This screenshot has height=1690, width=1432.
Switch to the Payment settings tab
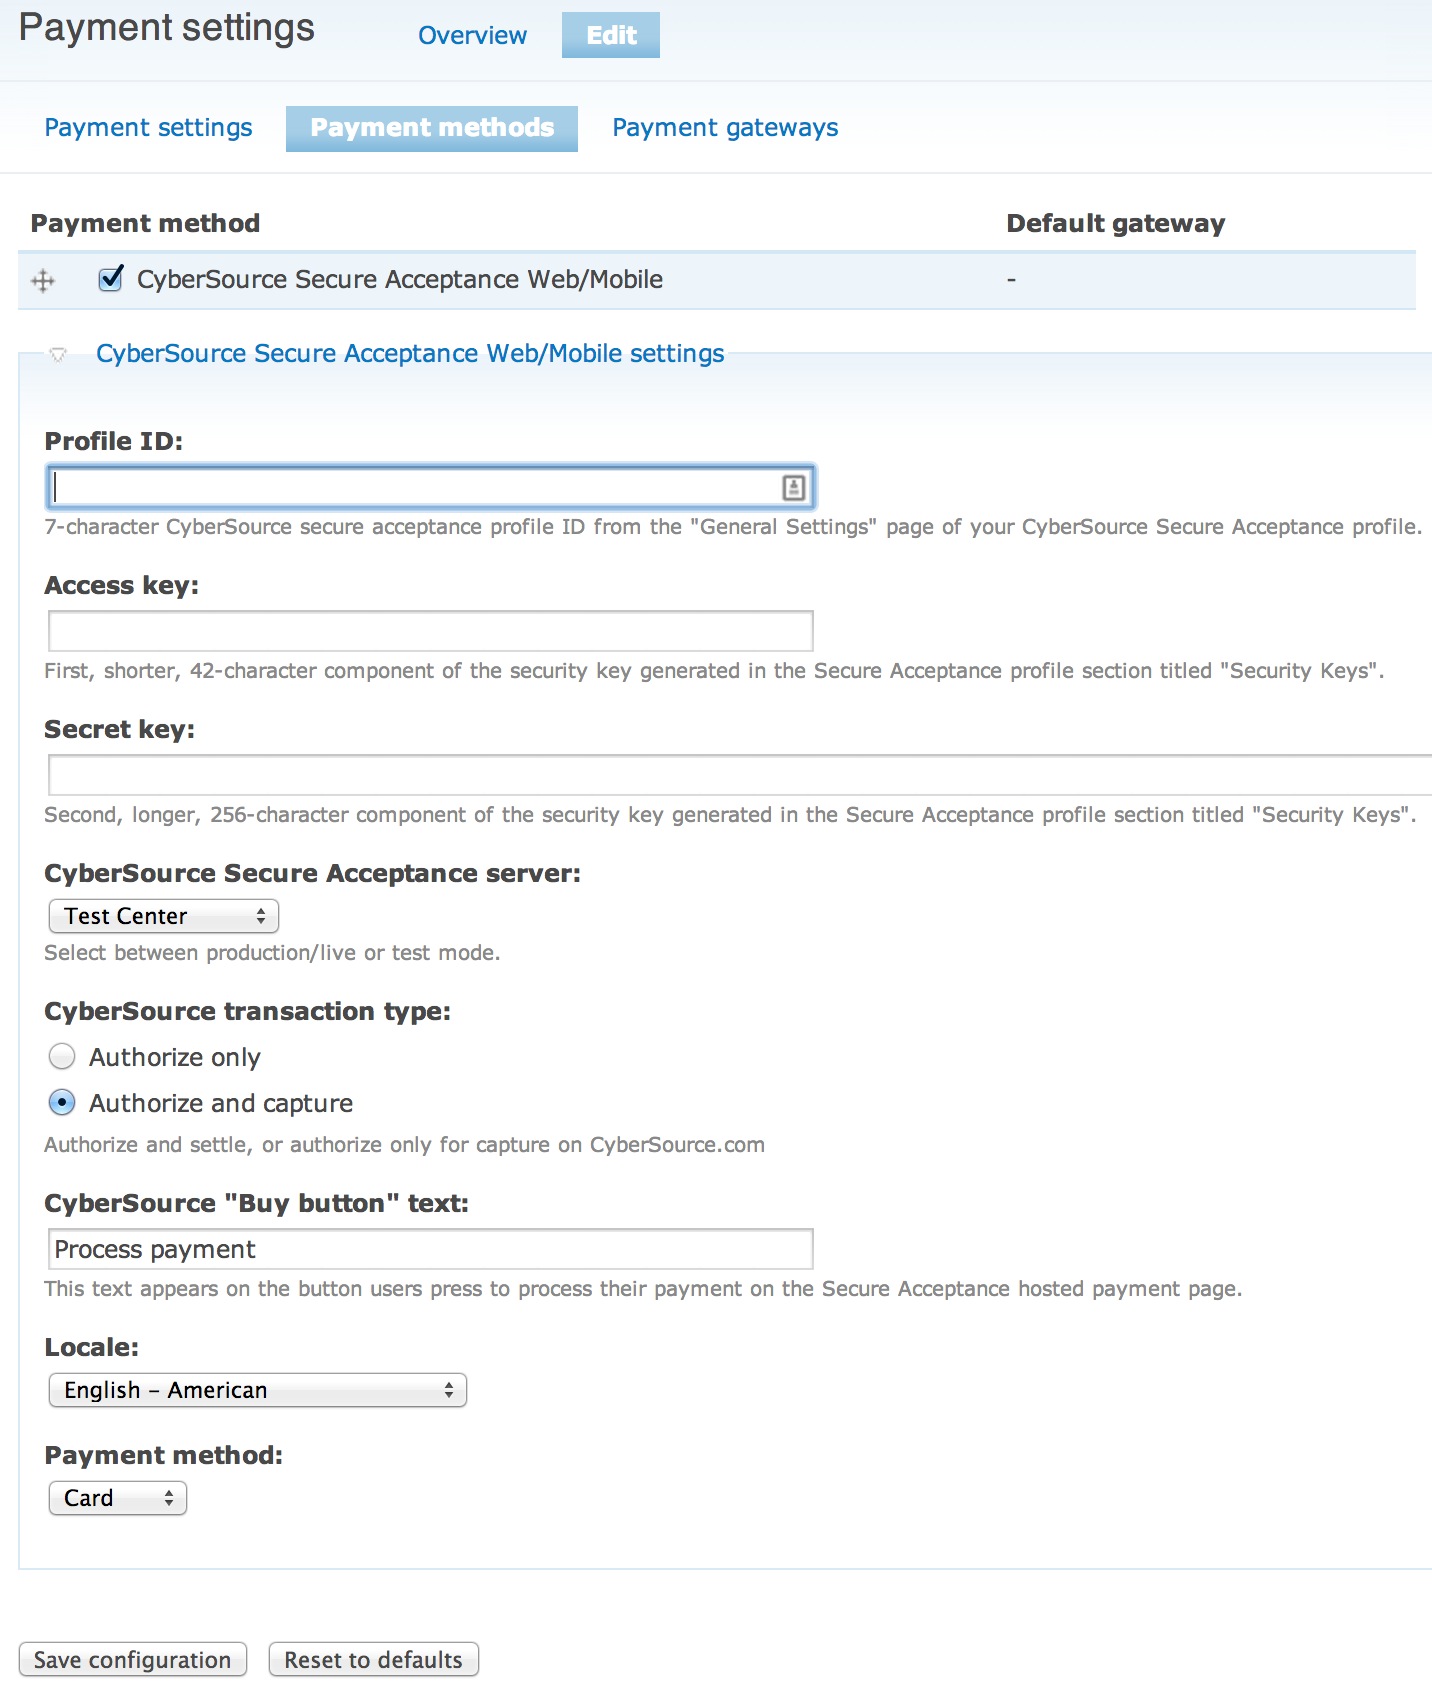click(147, 127)
